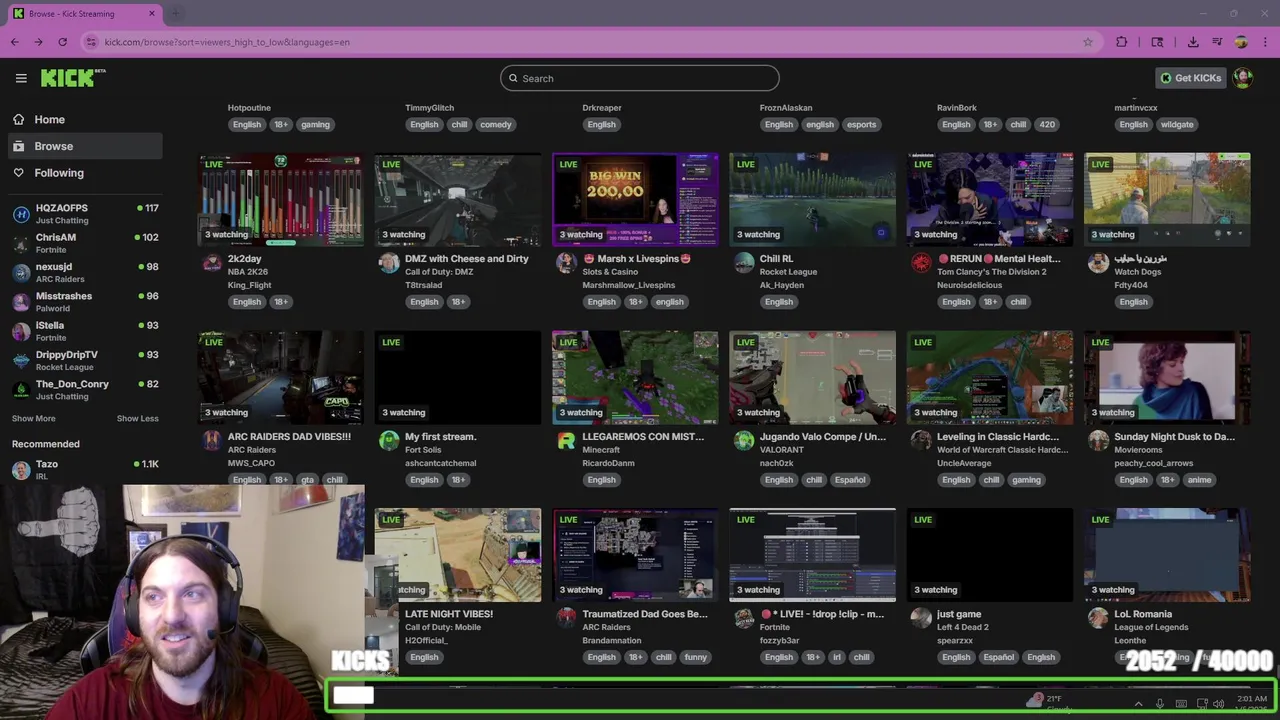Open ARC RAIDERS DAD VIBES stream title
The height and width of the screenshot is (720, 1280).
pyautogui.click(x=289, y=436)
